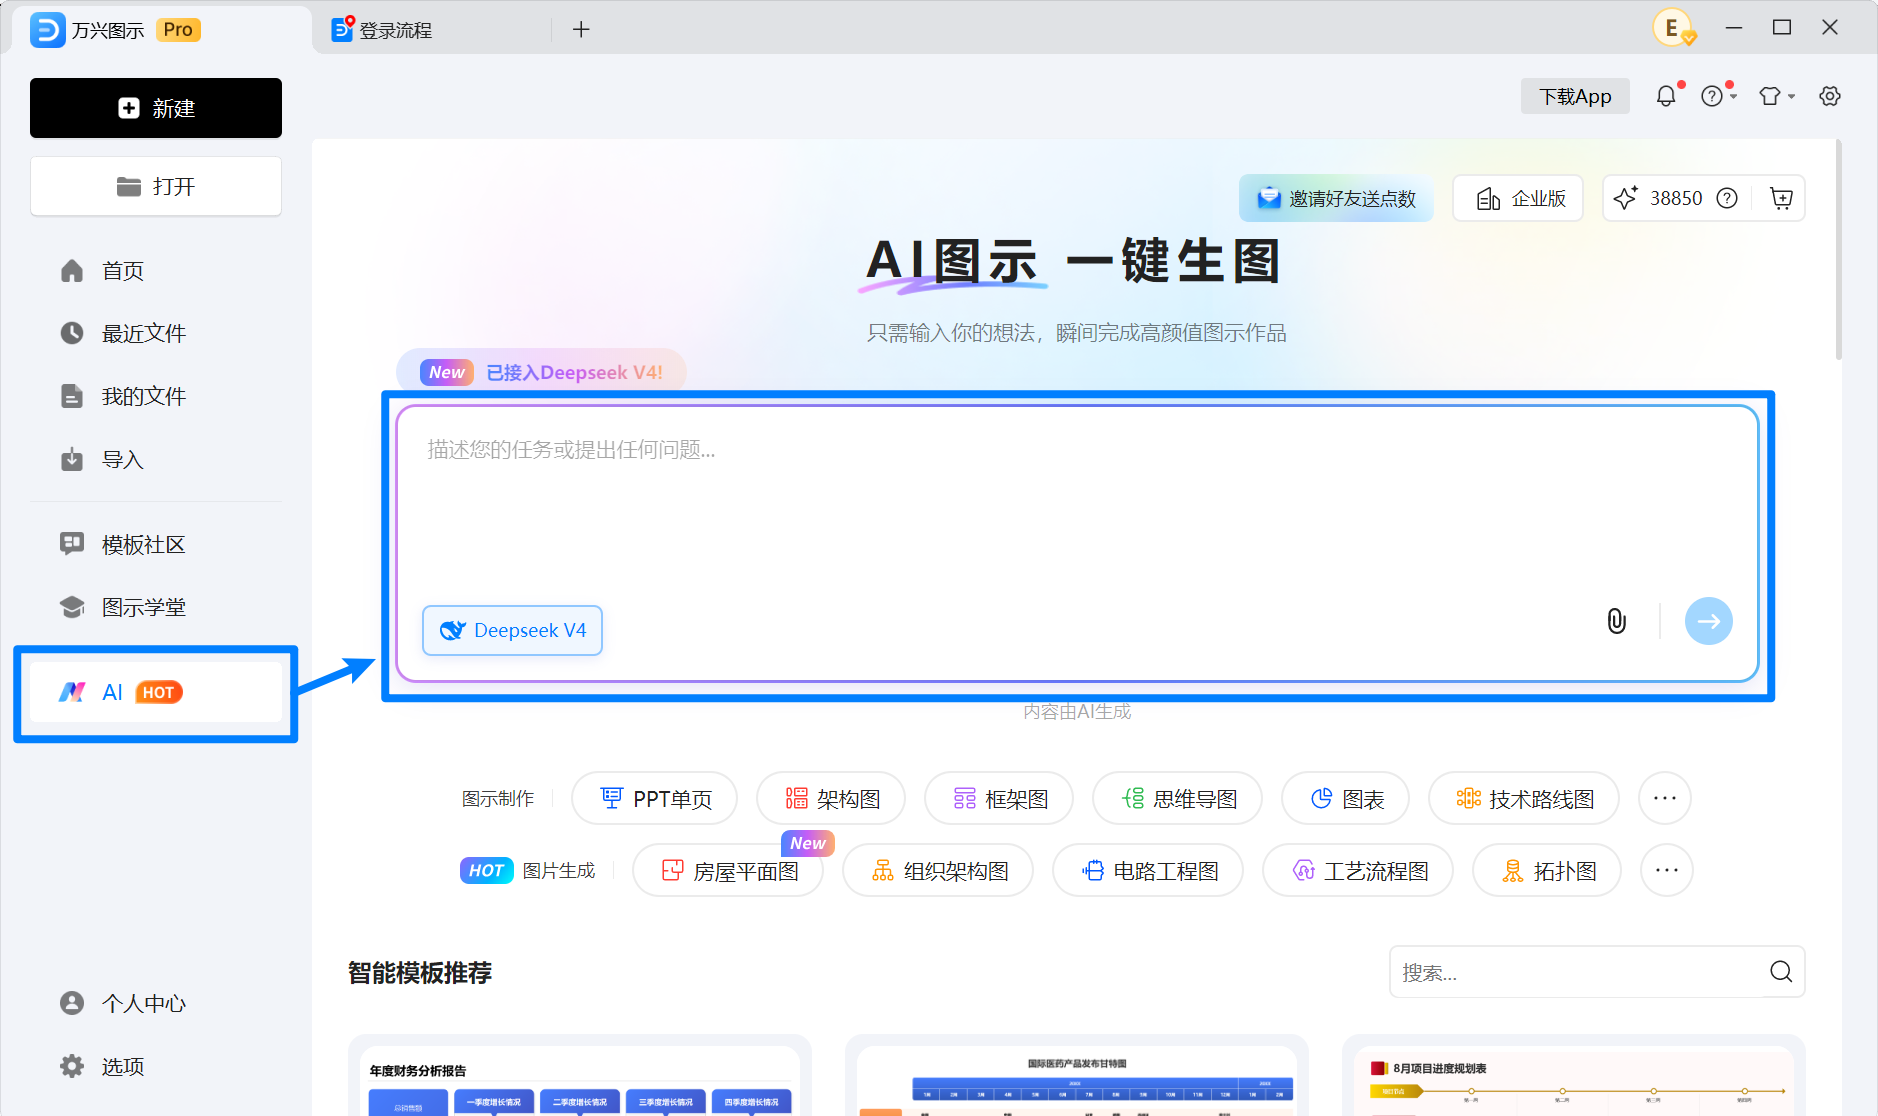Open 我的文件 in the sidebar

pyautogui.click(x=156, y=396)
